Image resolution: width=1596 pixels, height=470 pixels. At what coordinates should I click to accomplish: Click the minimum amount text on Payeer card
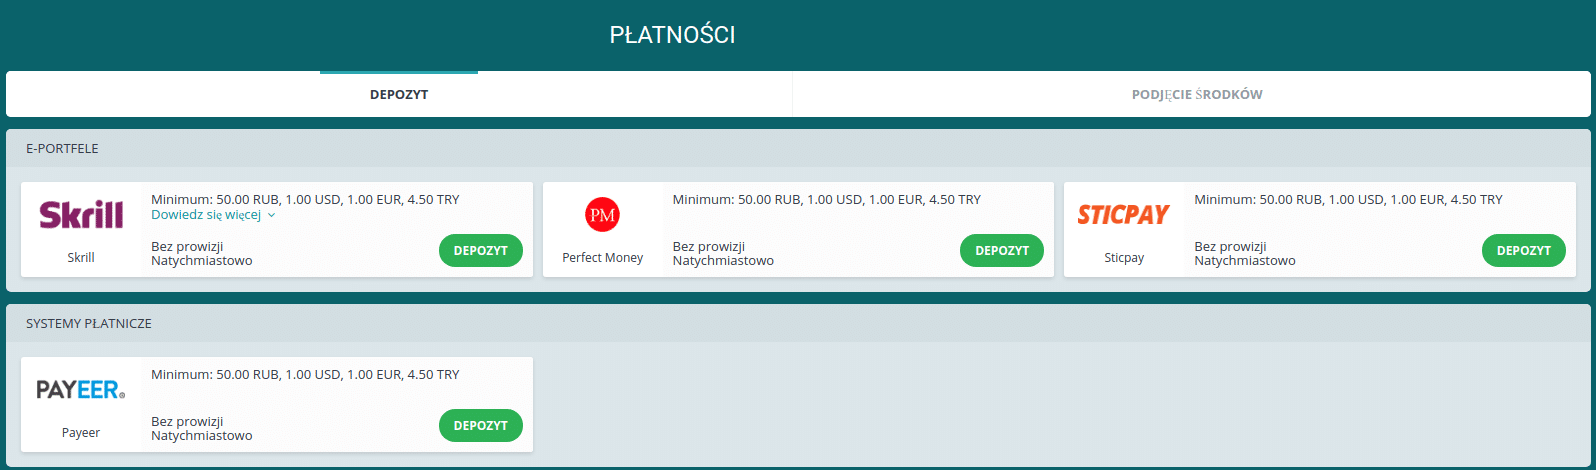click(x=305, y=374)
